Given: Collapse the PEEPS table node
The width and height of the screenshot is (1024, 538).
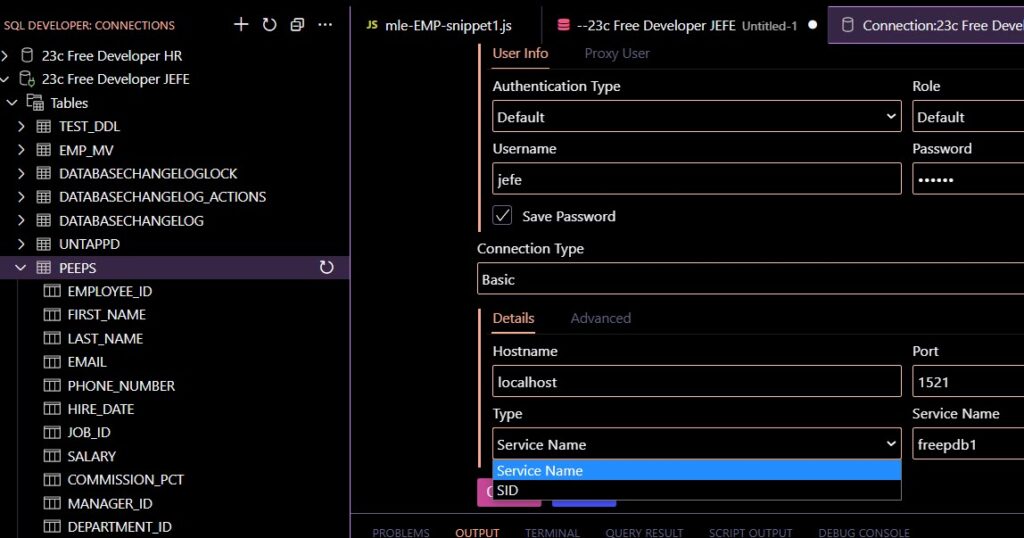Looking at the screenshot, I should 21,268.
